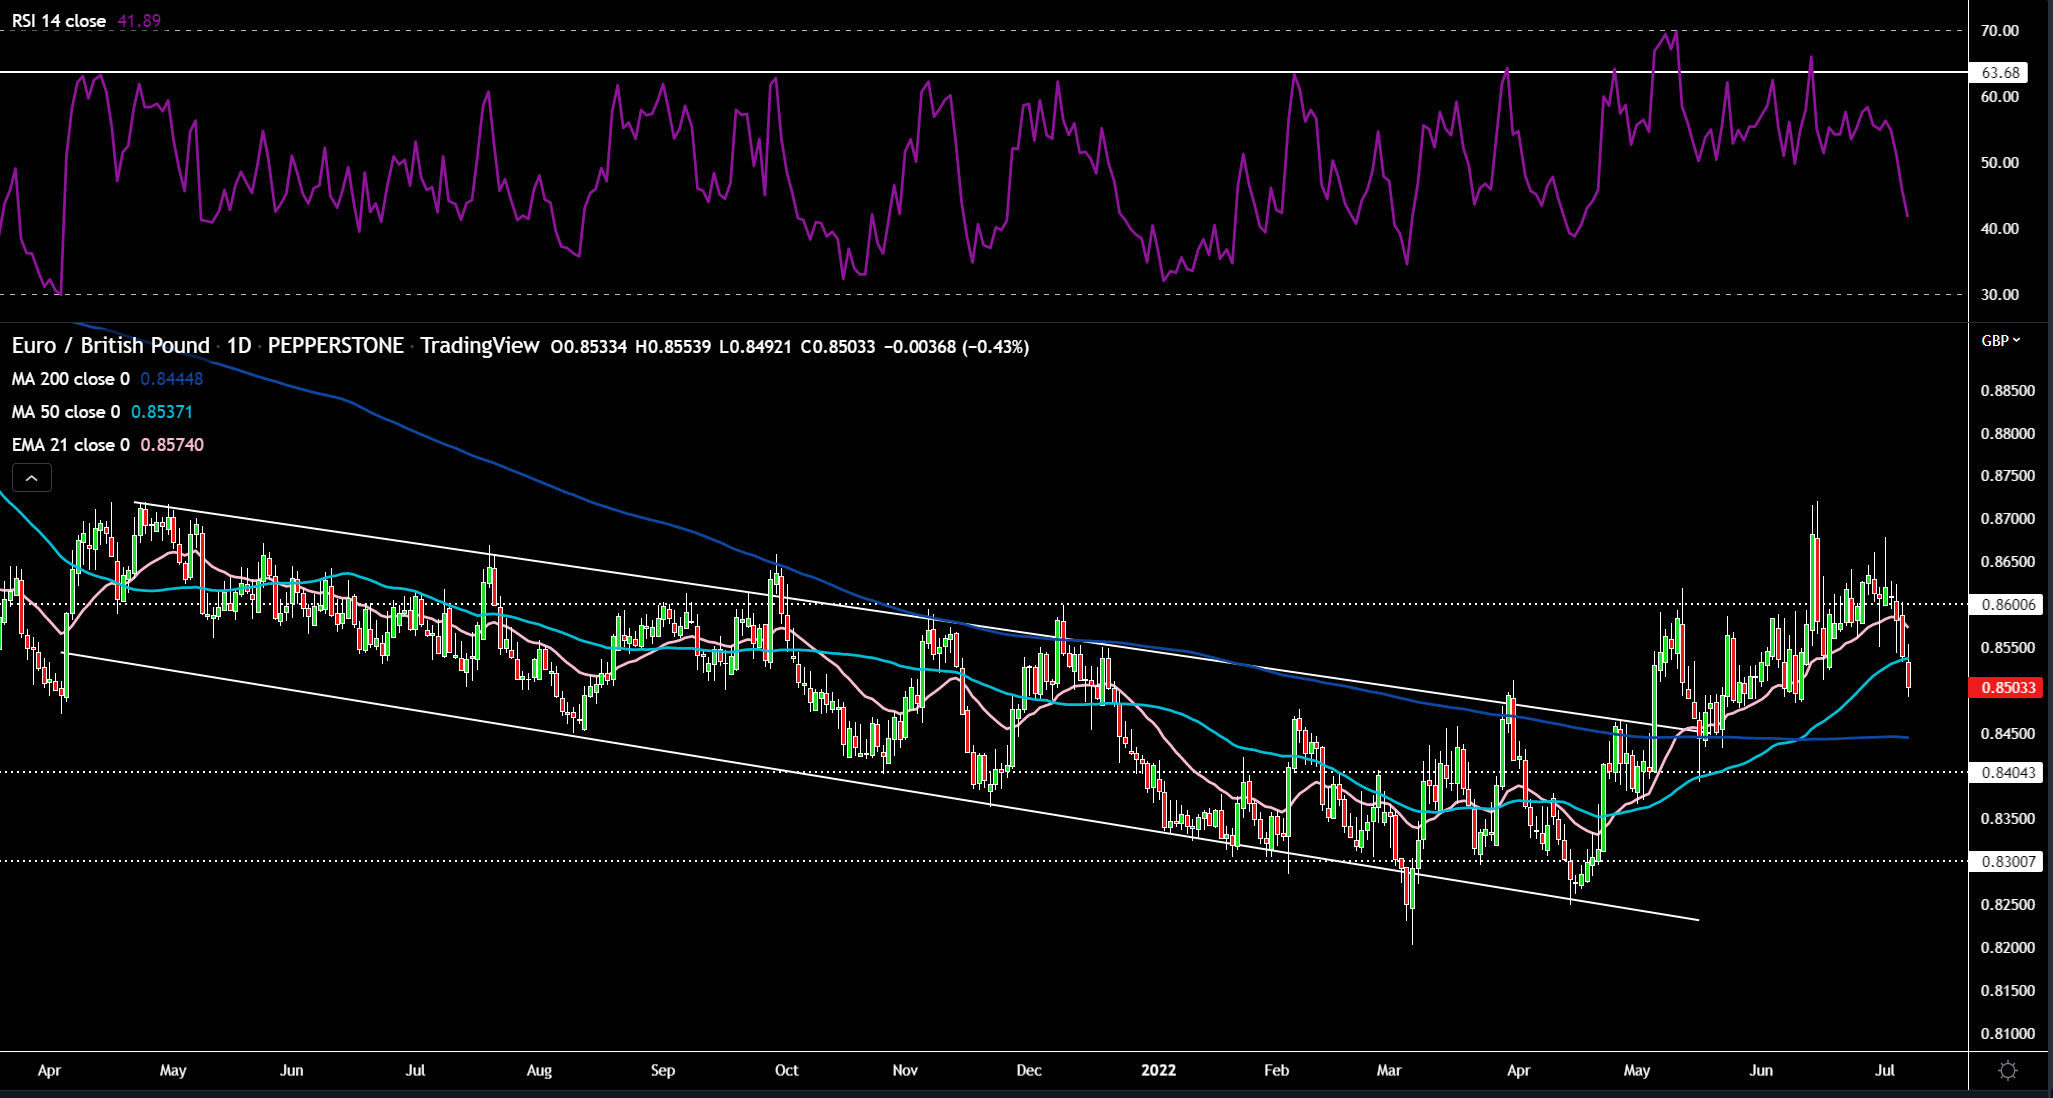Screen dimensions: 2053x1098
Task: Click the Euro / British Pound symbol title
Action: [110, 346]
